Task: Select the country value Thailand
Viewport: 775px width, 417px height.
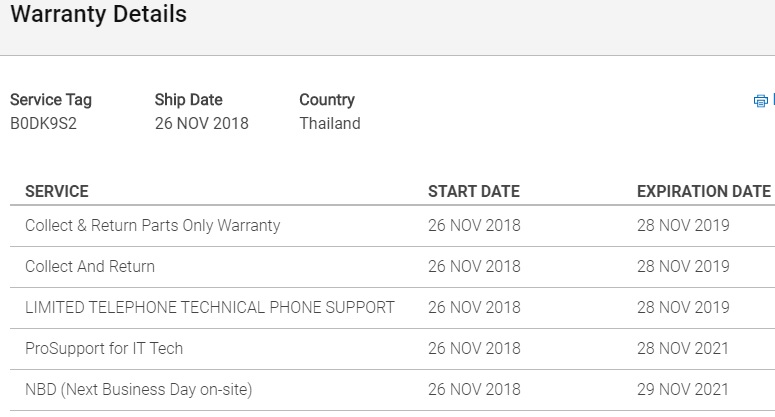Action: 330,124
